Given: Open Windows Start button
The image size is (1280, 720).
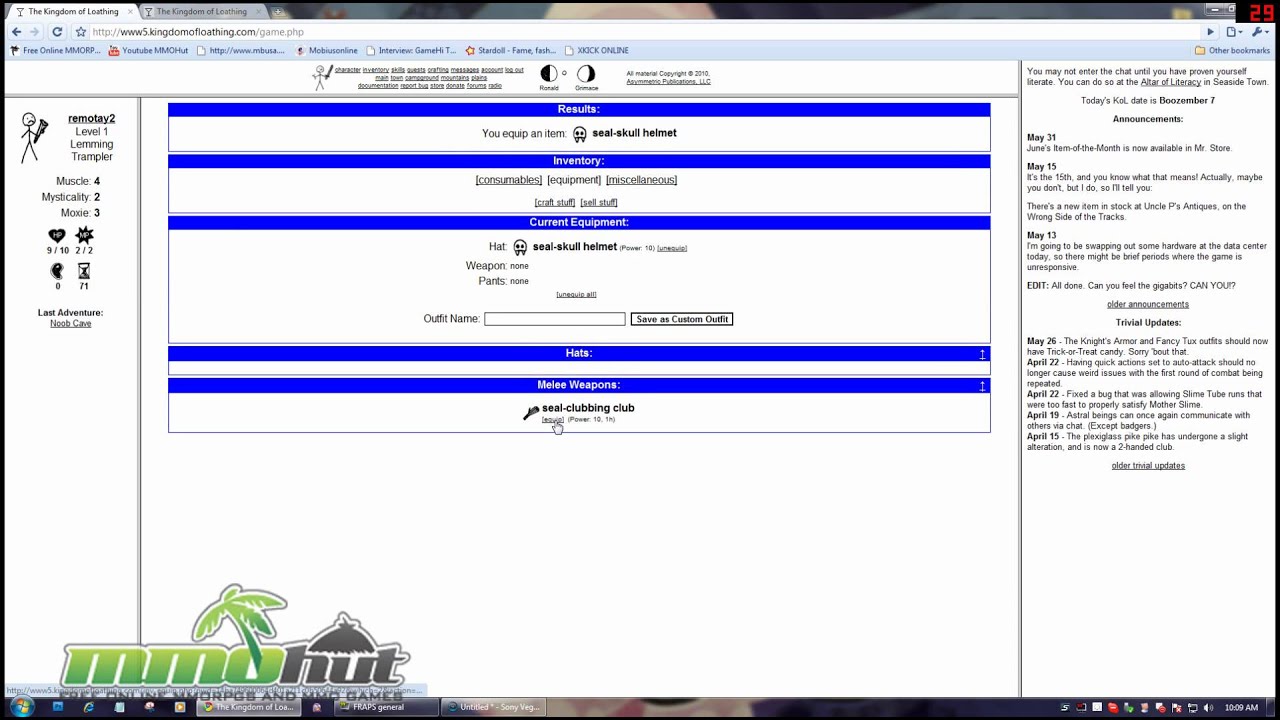Looking at the screenshot, I should (21, 707).
